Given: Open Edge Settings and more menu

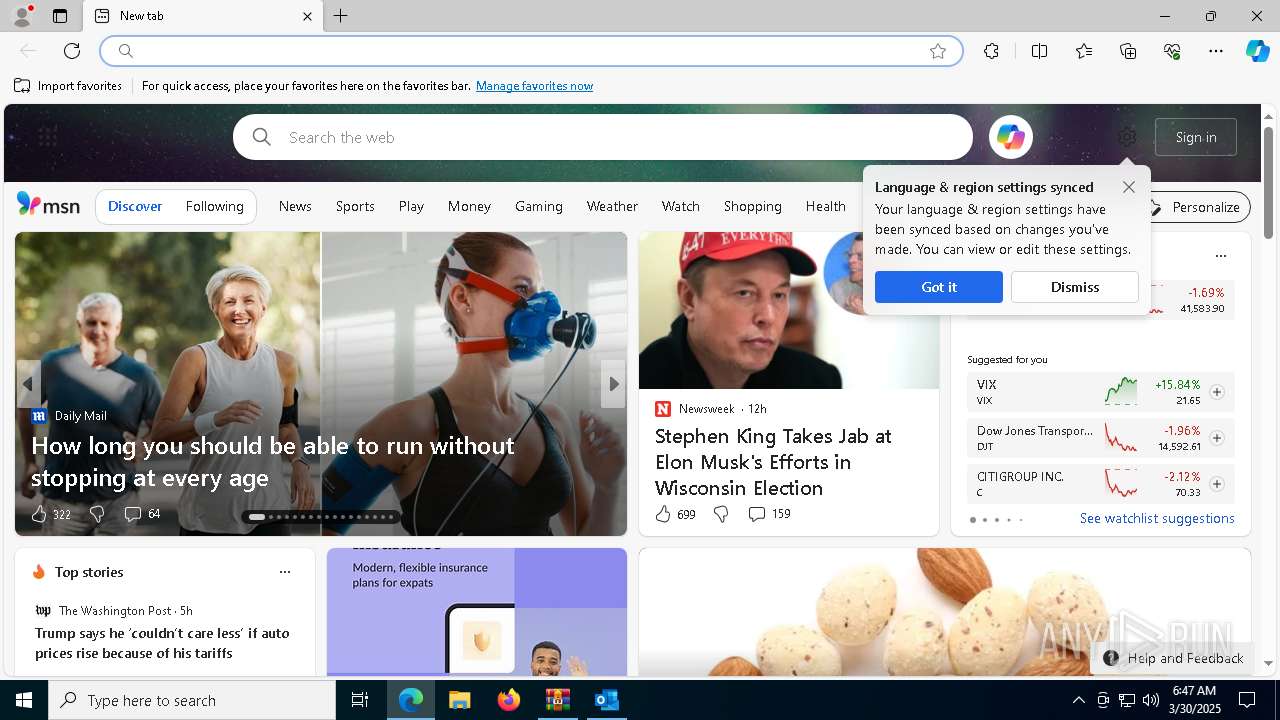Looking at the screenshot, I should (x=1216, y=51).
